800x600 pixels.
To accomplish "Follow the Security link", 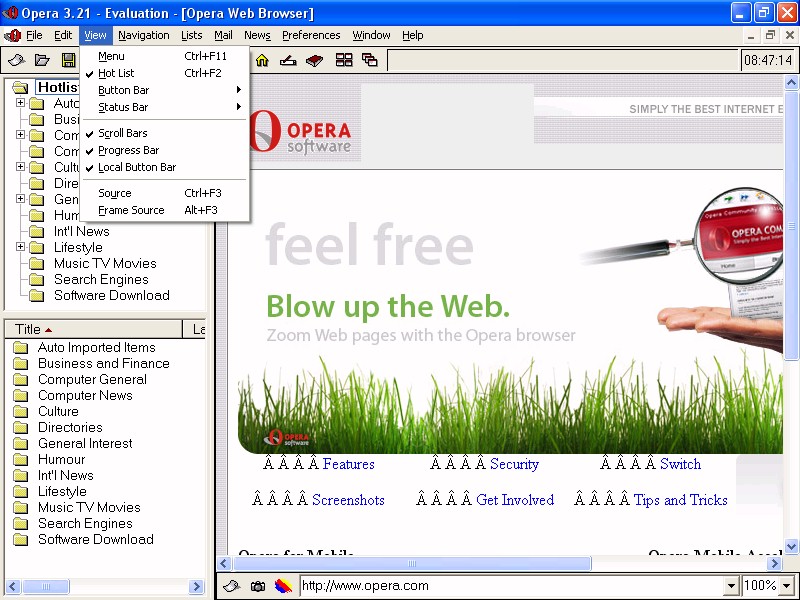I will tap(514, 464).
